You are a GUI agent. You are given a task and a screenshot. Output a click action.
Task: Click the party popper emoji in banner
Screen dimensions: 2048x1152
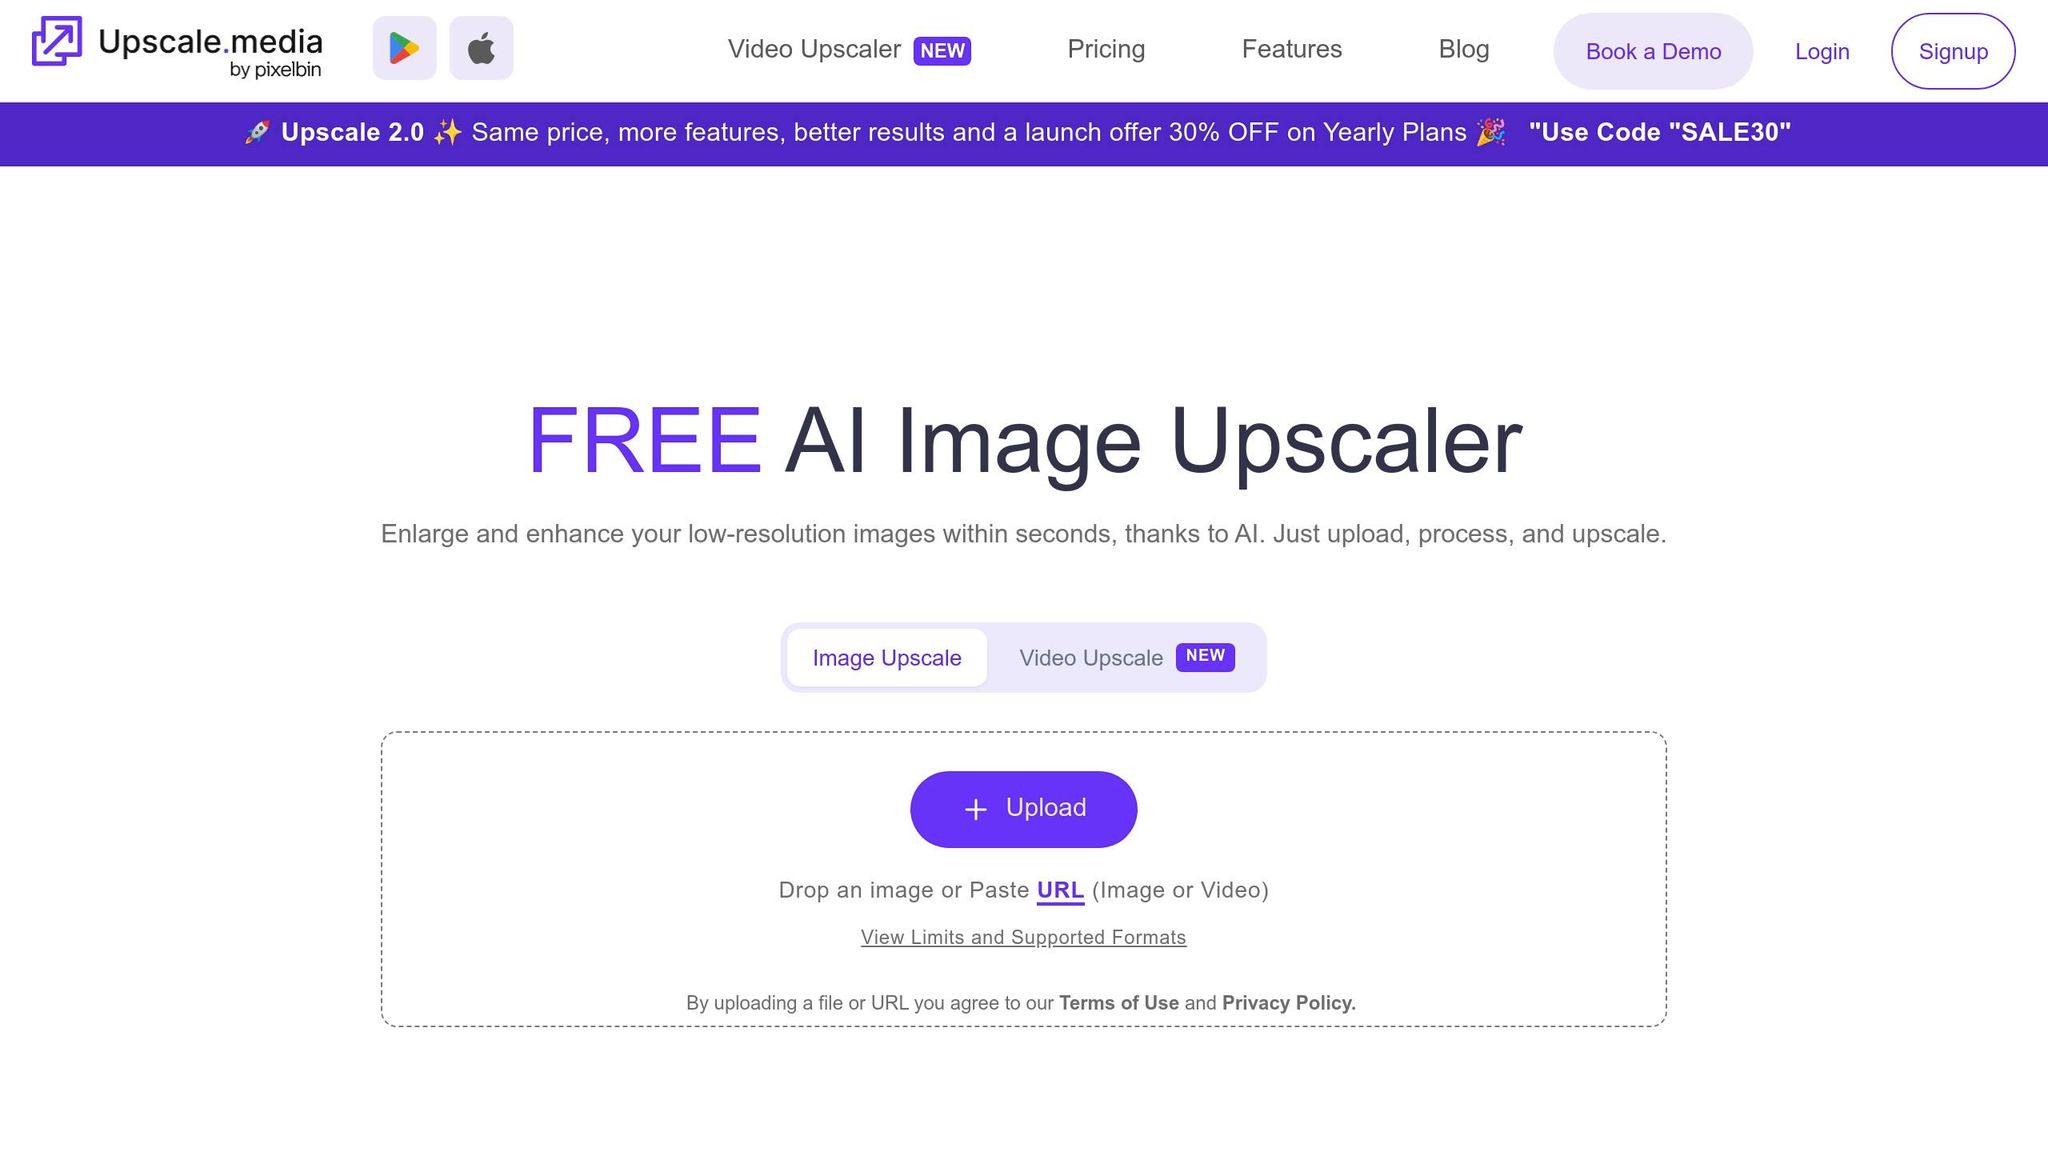click(x=1490, y=132)
